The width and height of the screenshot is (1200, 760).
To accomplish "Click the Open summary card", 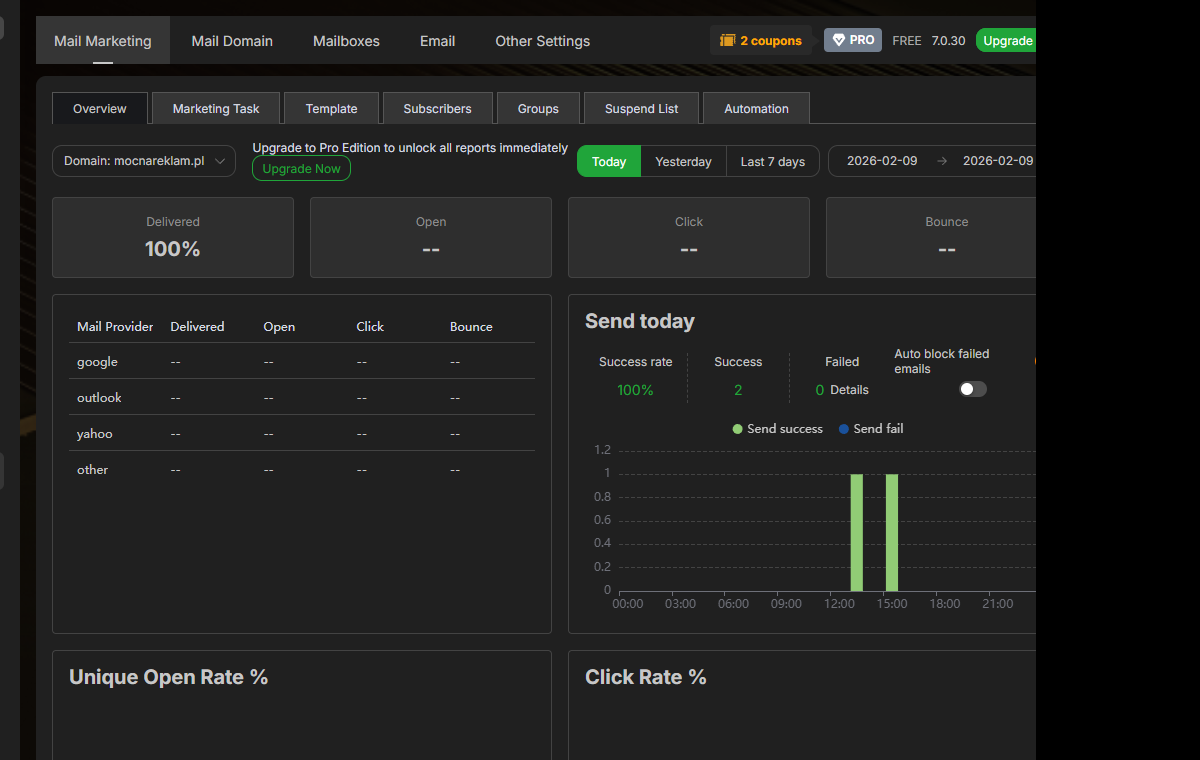I will (431, 237).
